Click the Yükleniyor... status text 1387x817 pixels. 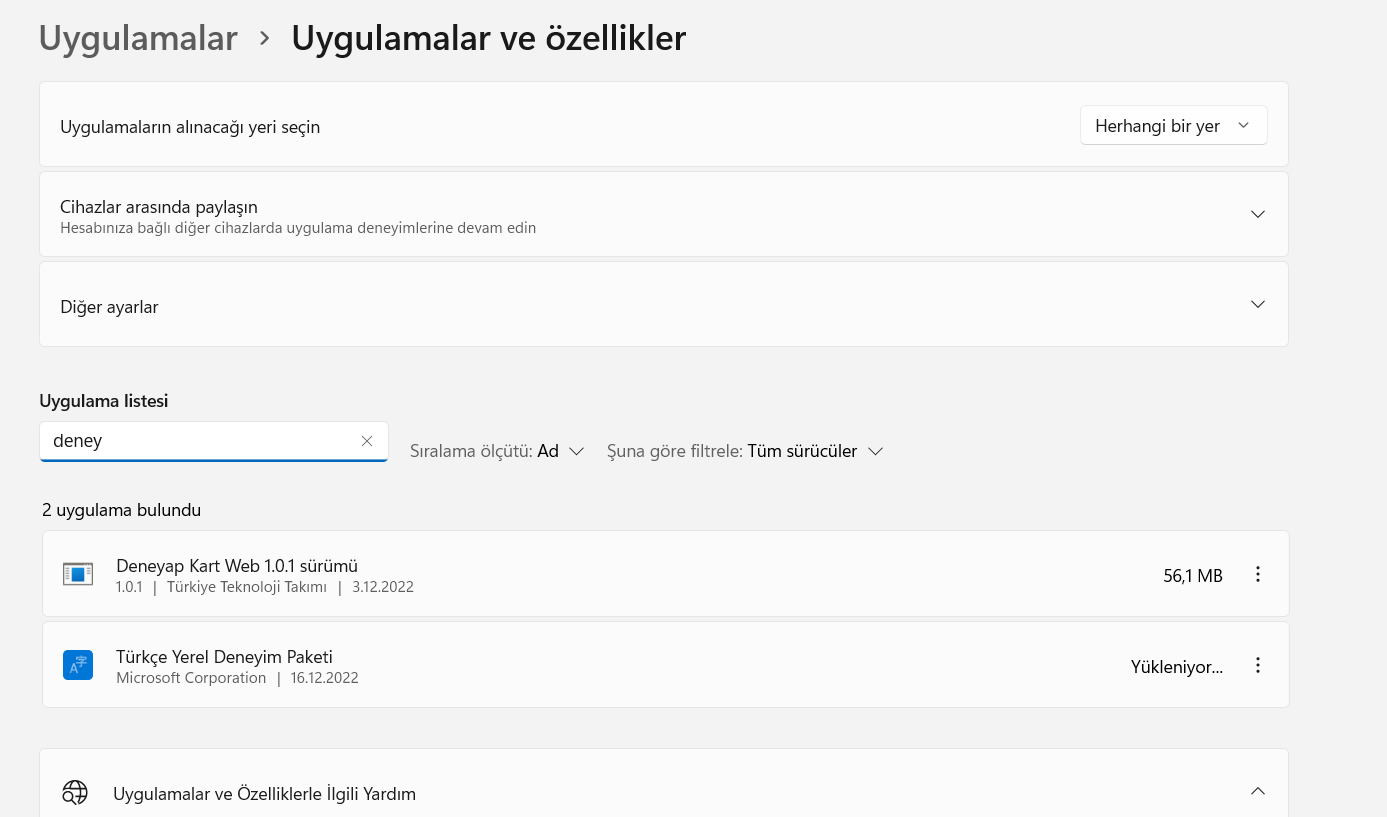pos(1177,667)
